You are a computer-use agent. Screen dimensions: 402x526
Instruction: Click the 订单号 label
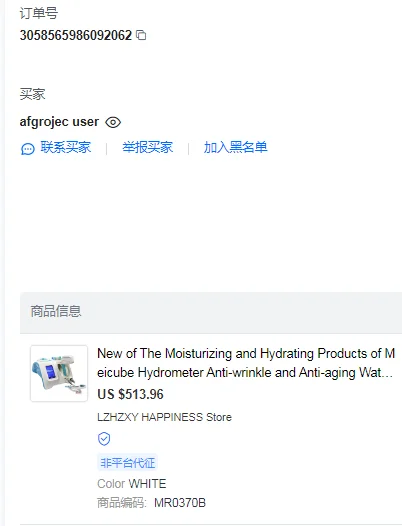[39, 13]
